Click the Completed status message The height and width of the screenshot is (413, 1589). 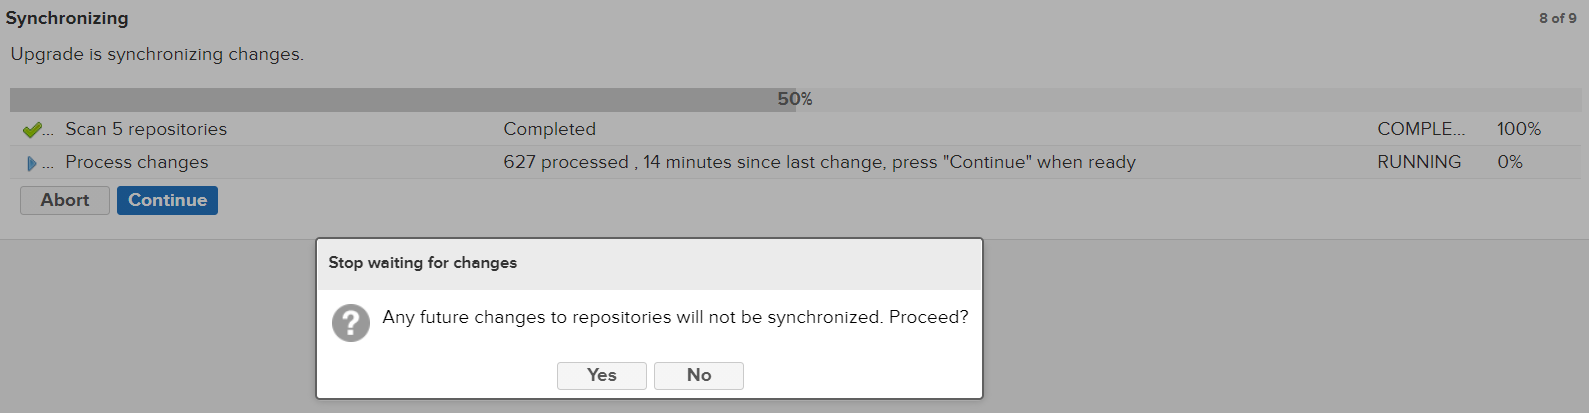pyautogui.click(x=549, y=129)
